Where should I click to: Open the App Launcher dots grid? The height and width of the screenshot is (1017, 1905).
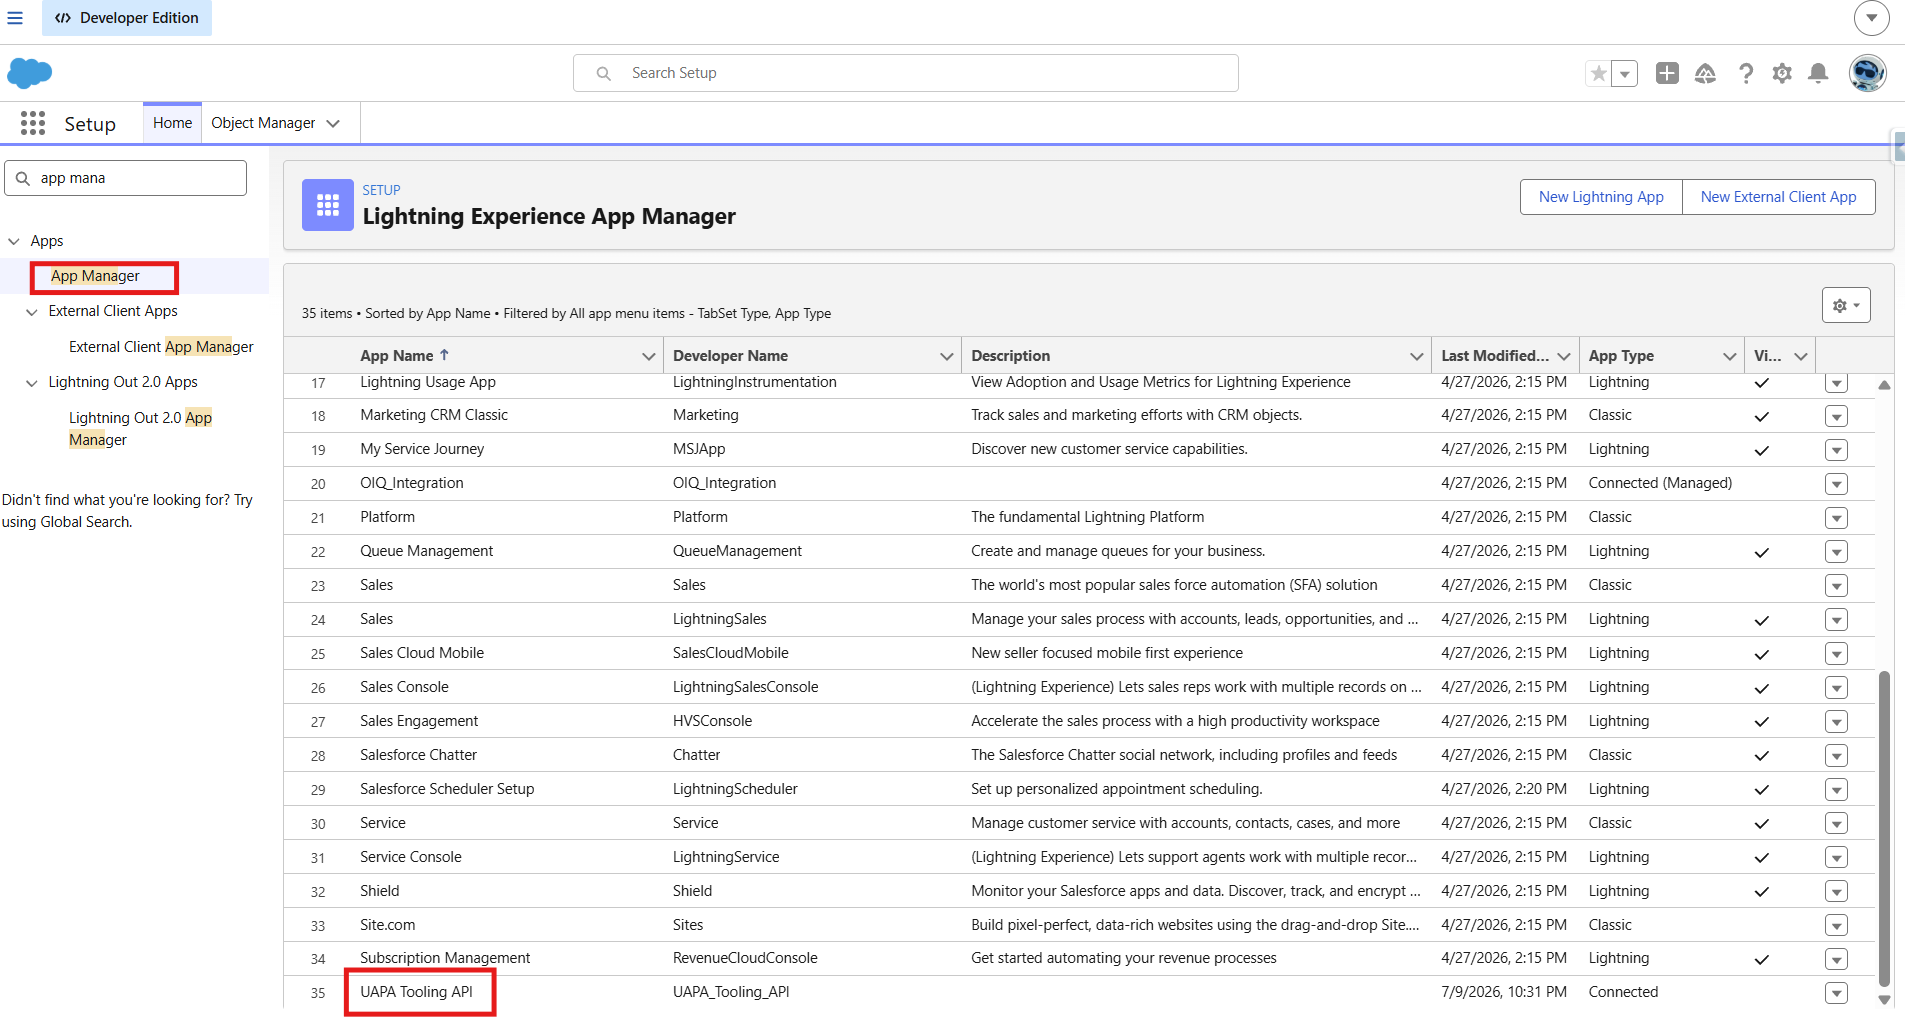[33, 123]
